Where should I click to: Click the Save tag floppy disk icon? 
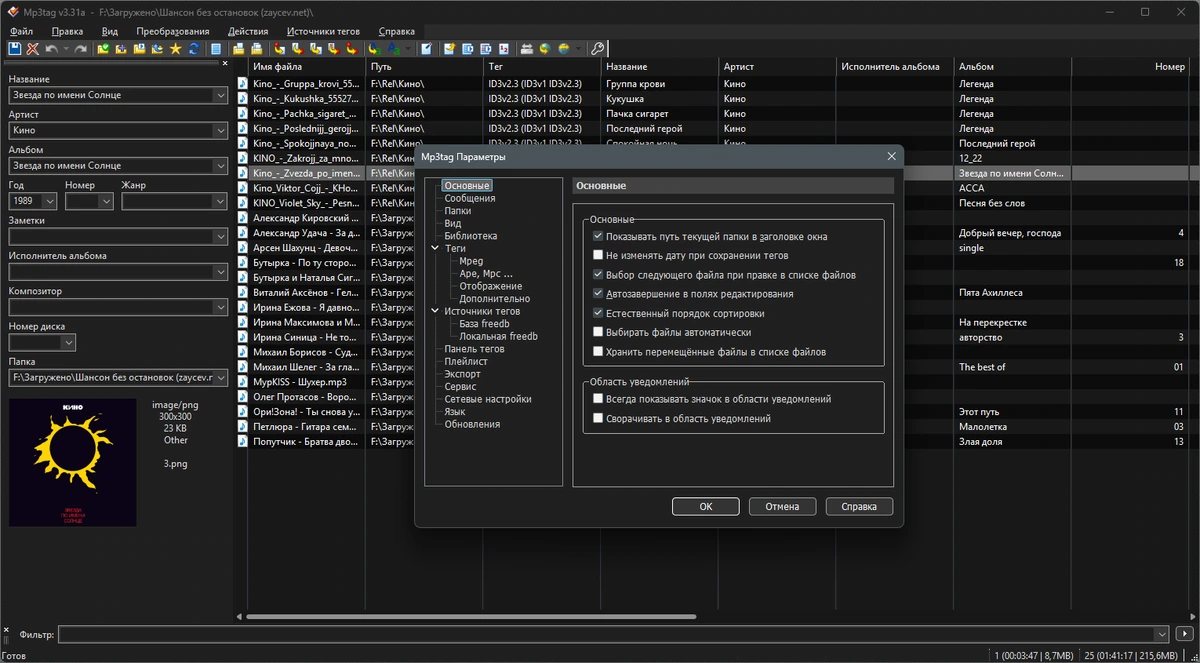(x=13, y=48)
